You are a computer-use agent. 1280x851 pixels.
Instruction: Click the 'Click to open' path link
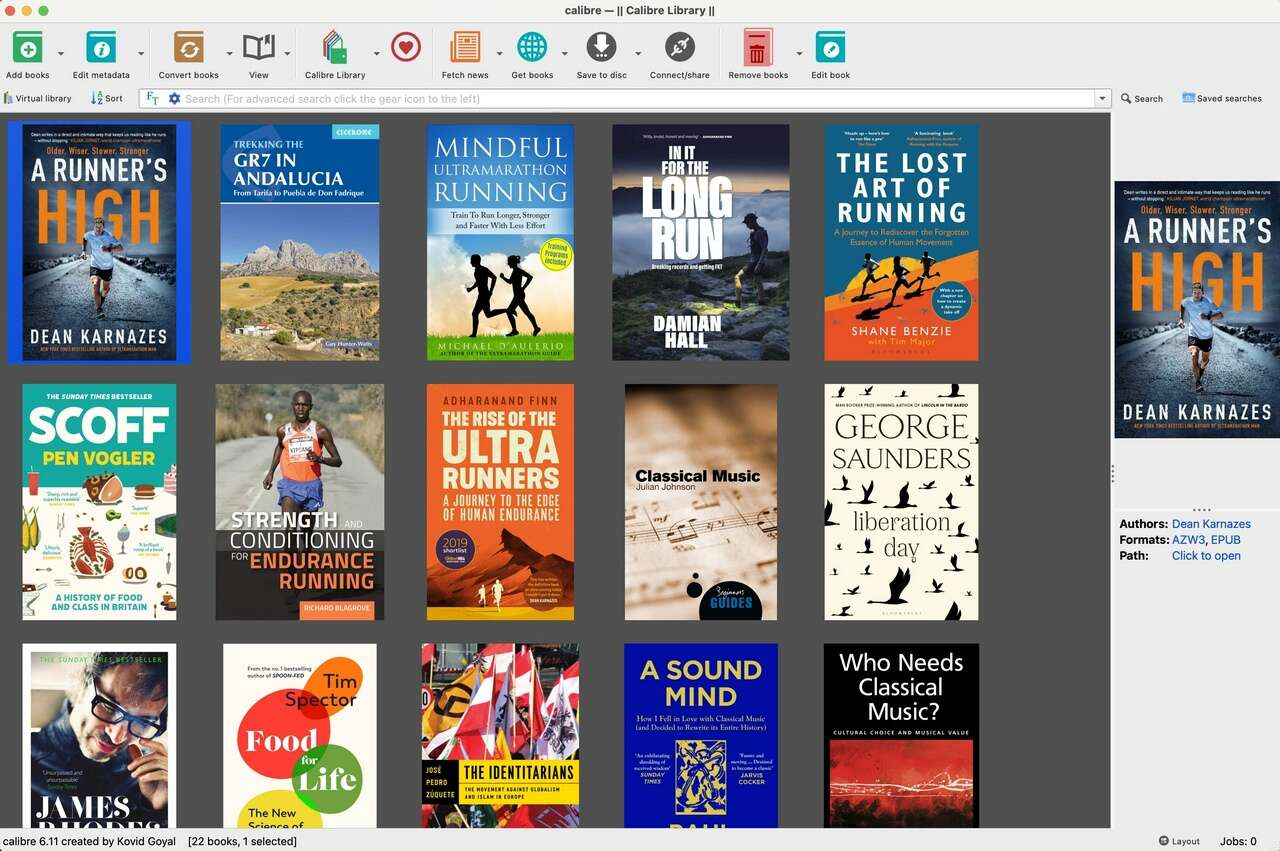coord(1206,556)
